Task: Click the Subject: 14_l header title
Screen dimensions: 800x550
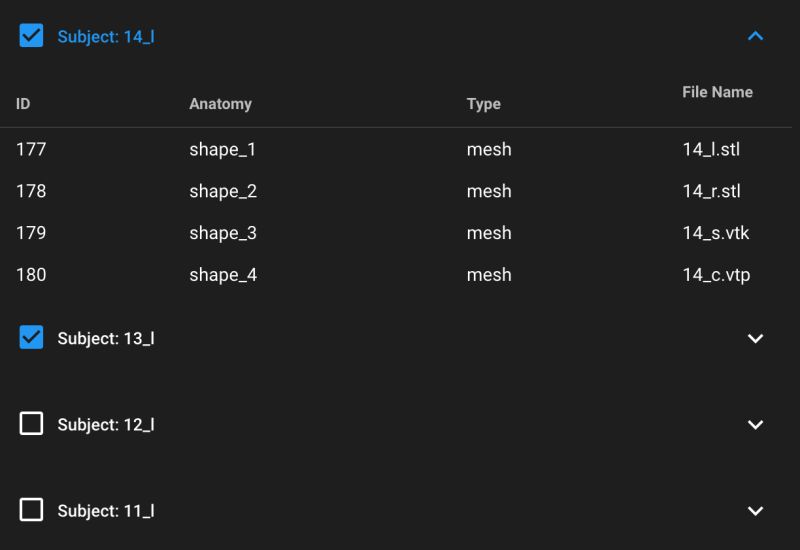Action: (x=106, y=37)
